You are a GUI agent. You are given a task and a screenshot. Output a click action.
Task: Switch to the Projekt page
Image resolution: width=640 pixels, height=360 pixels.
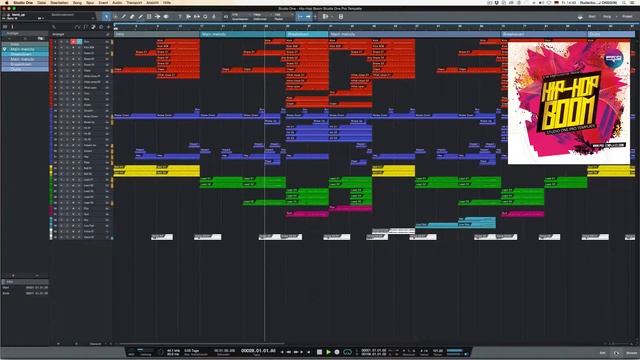click(627, 17)
